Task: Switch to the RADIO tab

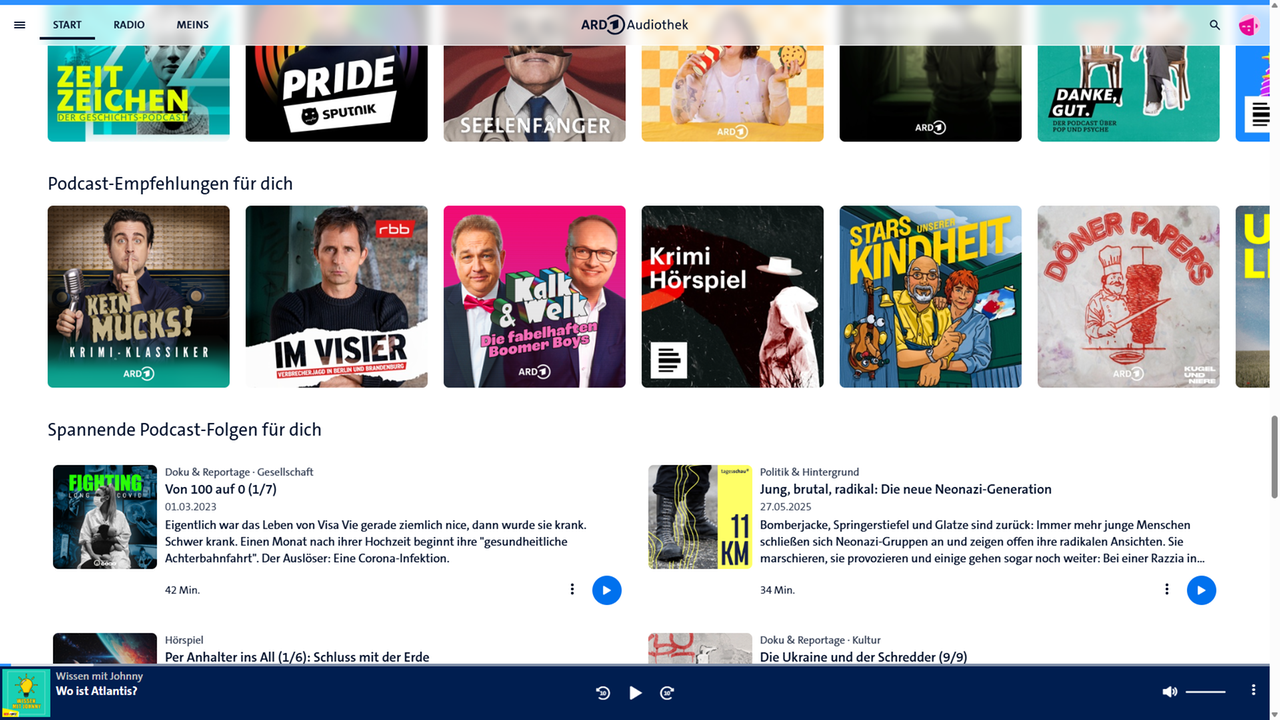Action: 129,25
